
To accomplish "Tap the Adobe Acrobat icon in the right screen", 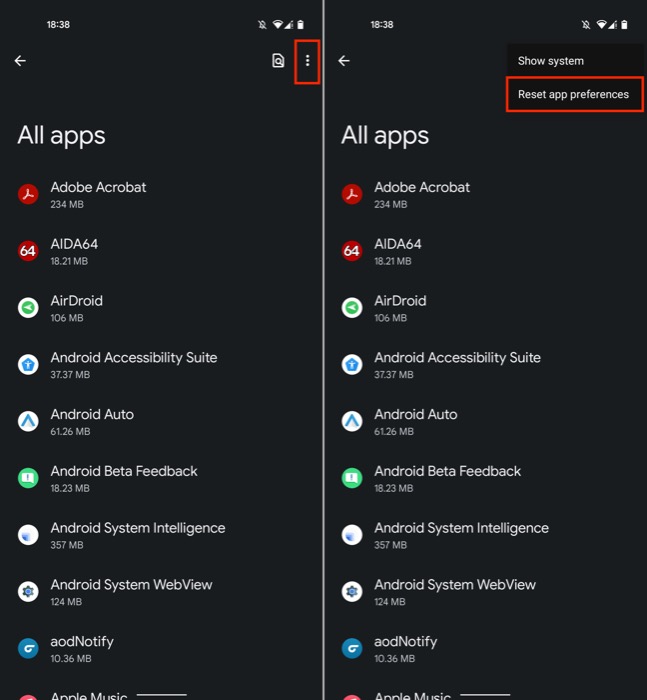I will (352, 194).
